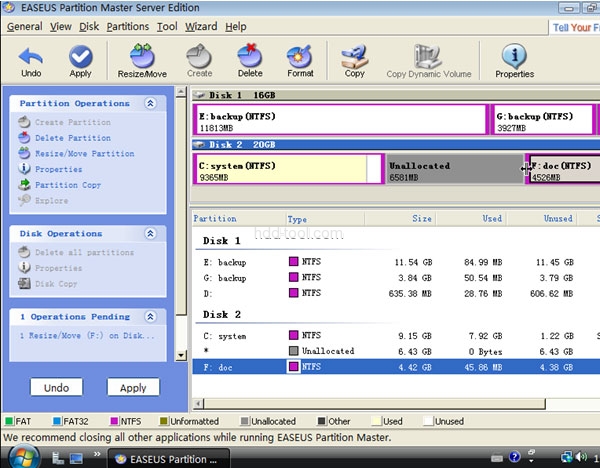Screen dimensions: 600x468
Task: Click the Tell Your Friends link
Action: pos(576,28)
